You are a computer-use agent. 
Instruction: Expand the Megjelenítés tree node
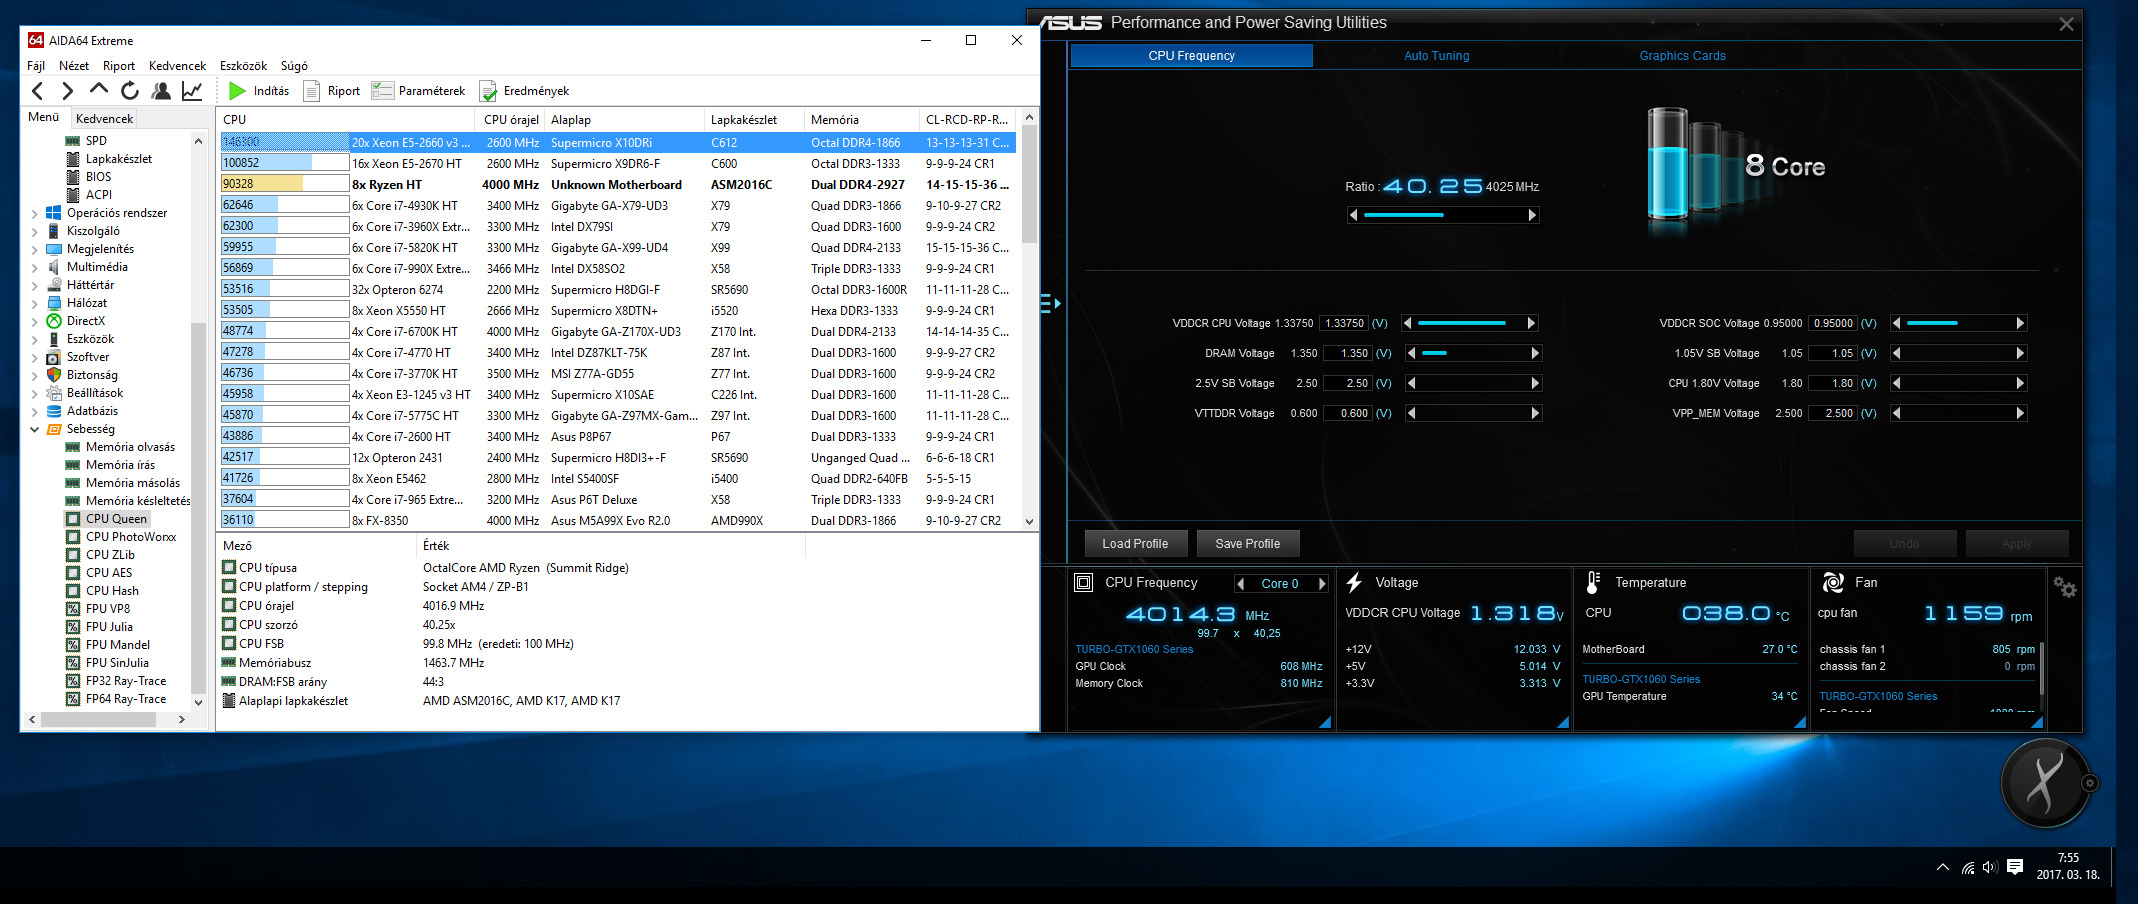(35, 249)
